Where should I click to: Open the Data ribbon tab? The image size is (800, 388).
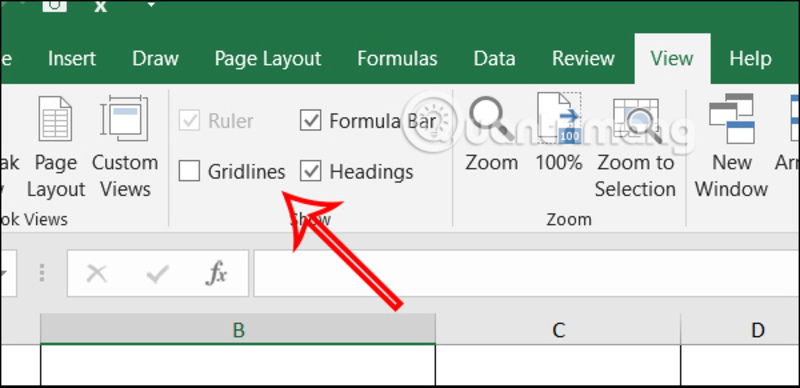[494, 59]
